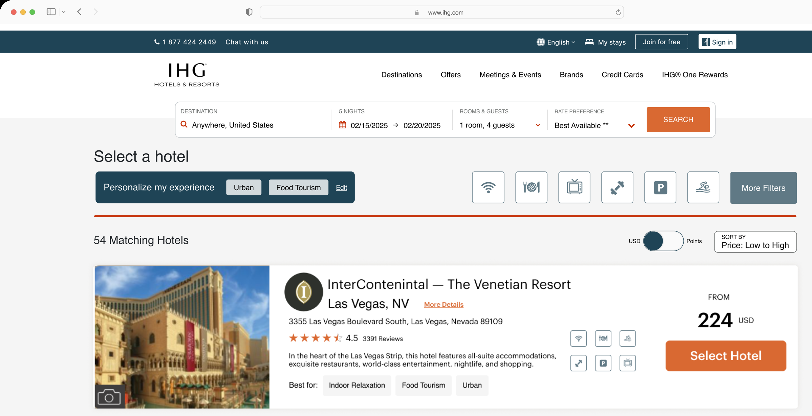
Task: Open the Rooms & Guests dropdown
Action: [500, 120]
